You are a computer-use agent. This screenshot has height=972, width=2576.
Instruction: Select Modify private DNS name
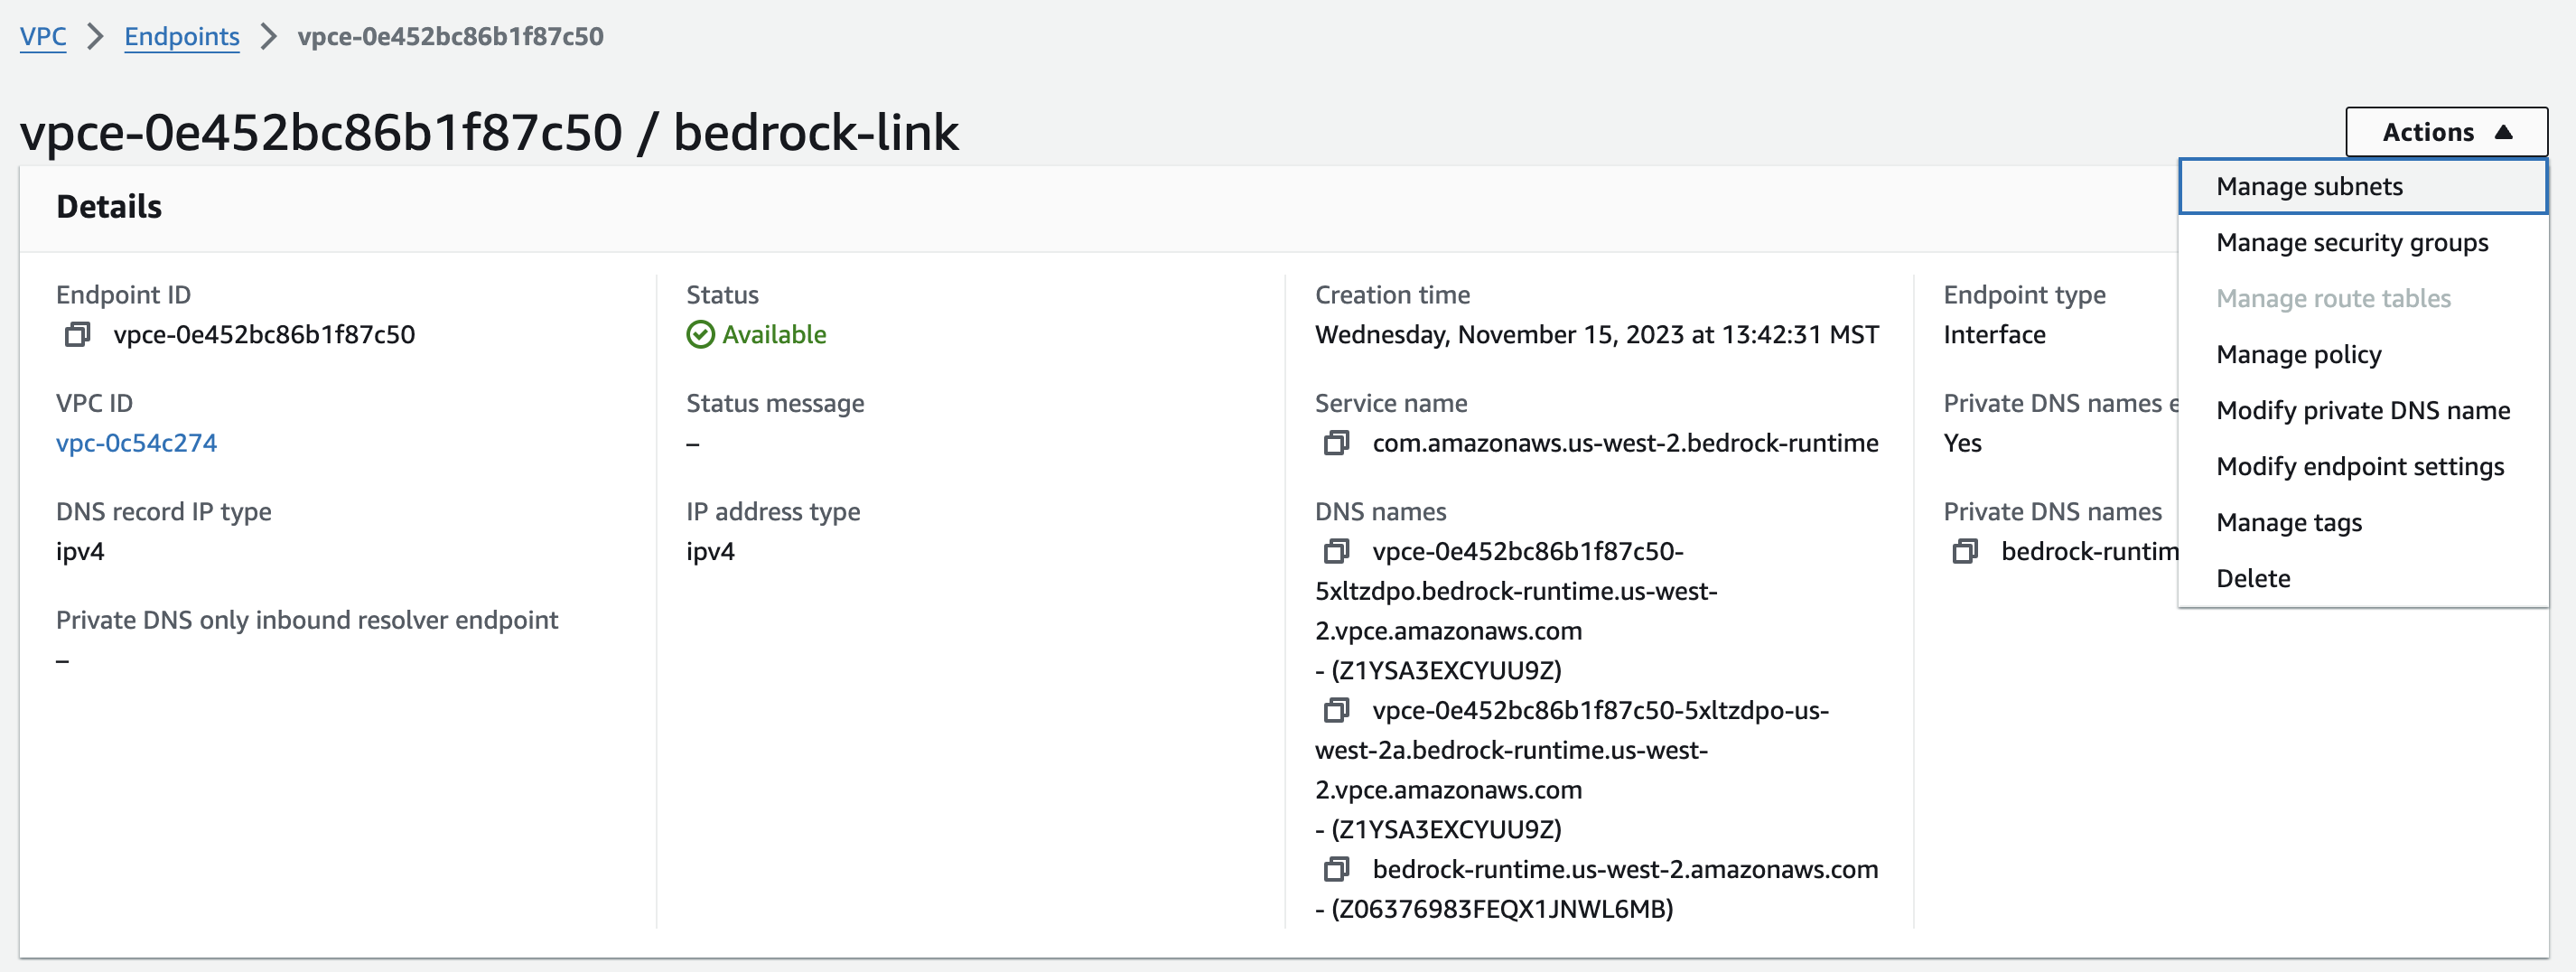[2363, 410]
